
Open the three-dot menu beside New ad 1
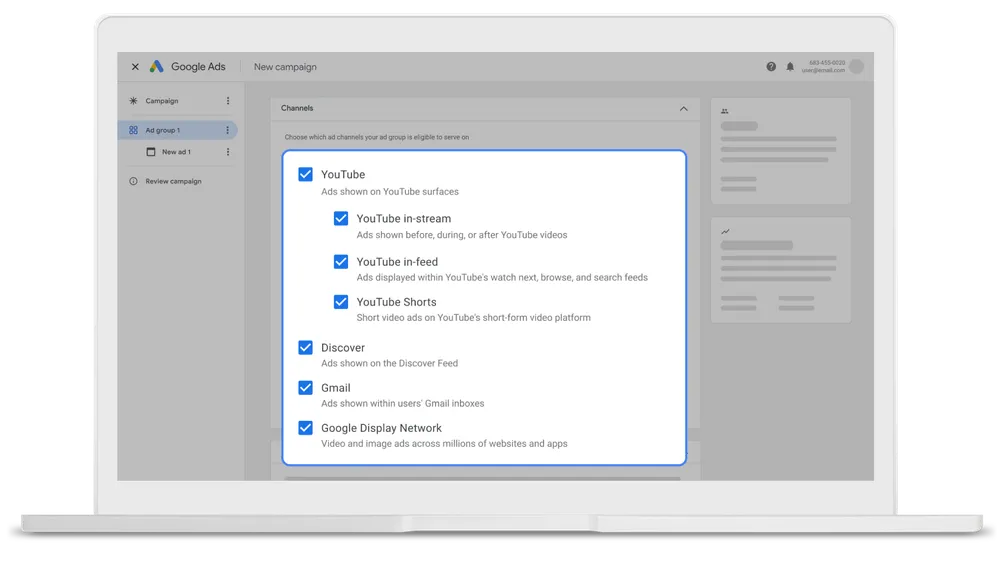228,152
